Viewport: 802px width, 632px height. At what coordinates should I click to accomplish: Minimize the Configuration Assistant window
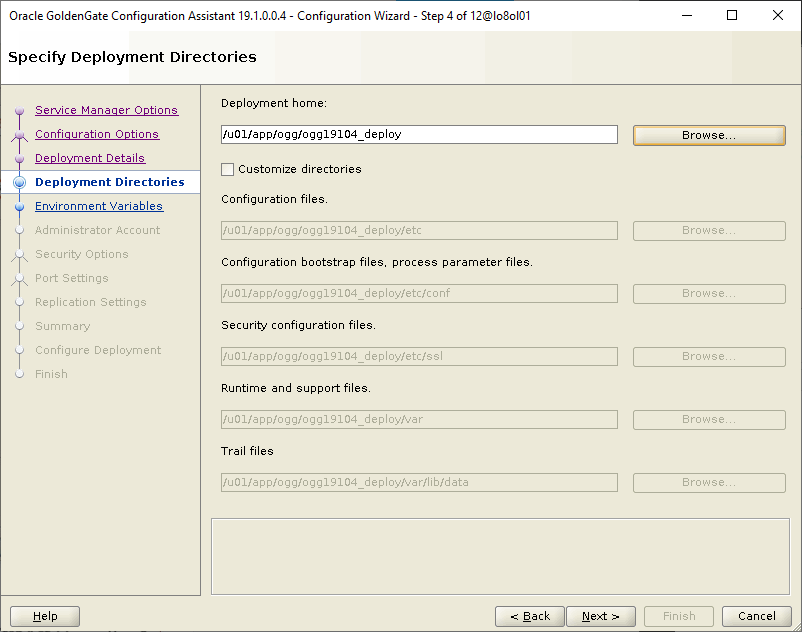pyautogui.click(x=686, y=15)
